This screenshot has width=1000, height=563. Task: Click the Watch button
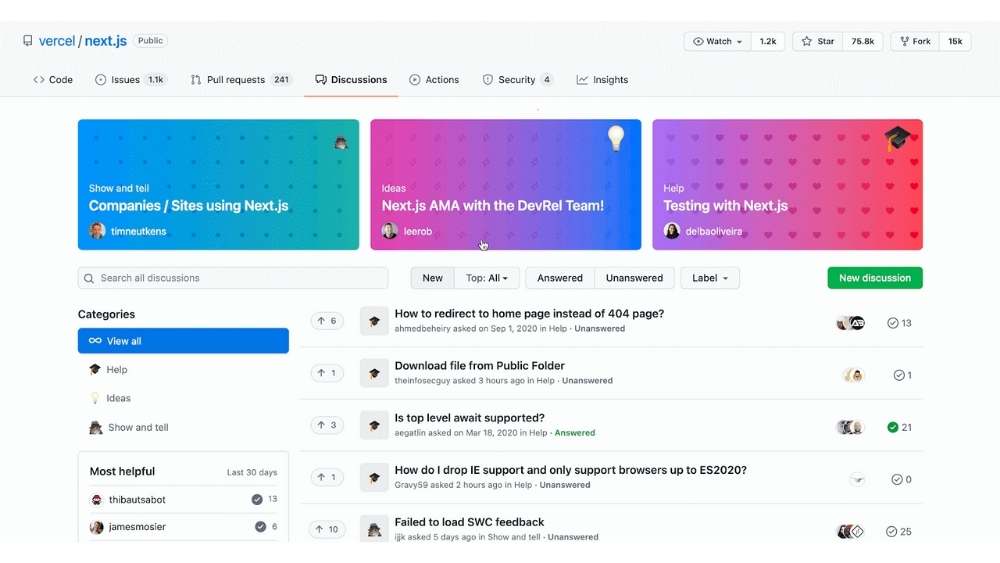click(717, 41)
